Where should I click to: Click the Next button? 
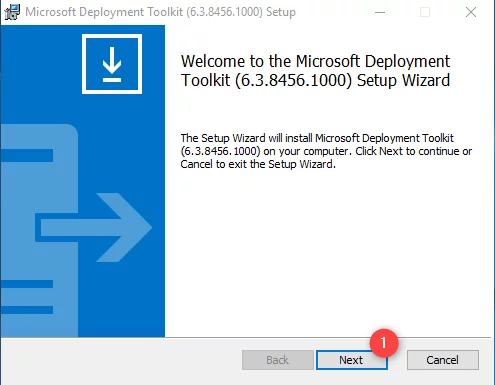coord(352,360)
